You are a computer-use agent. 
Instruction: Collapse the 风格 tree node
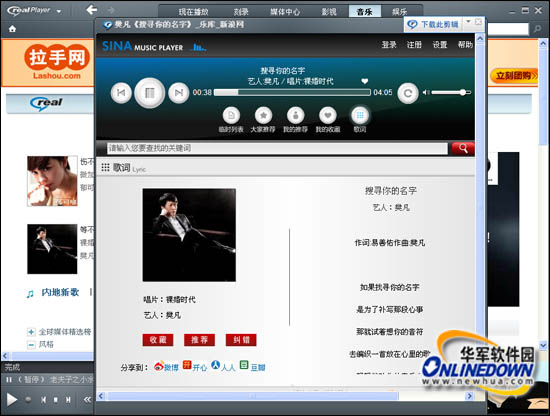31,345
